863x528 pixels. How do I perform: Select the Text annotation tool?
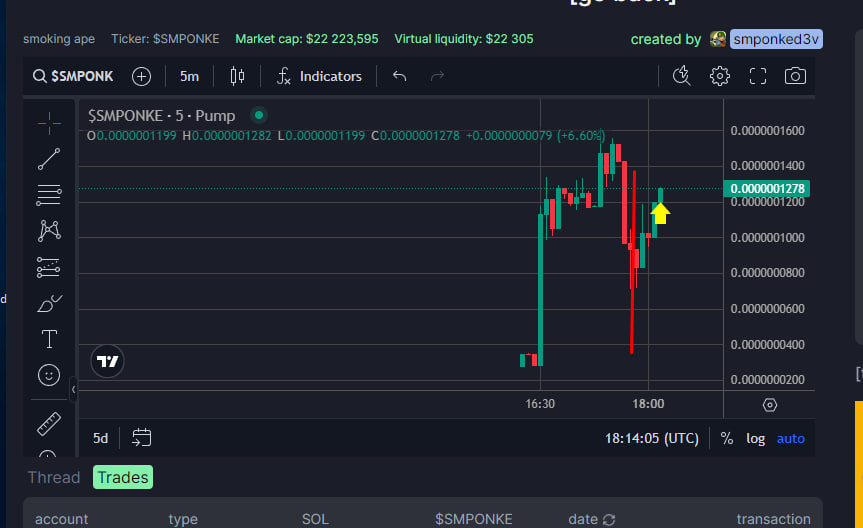[49, 339]
